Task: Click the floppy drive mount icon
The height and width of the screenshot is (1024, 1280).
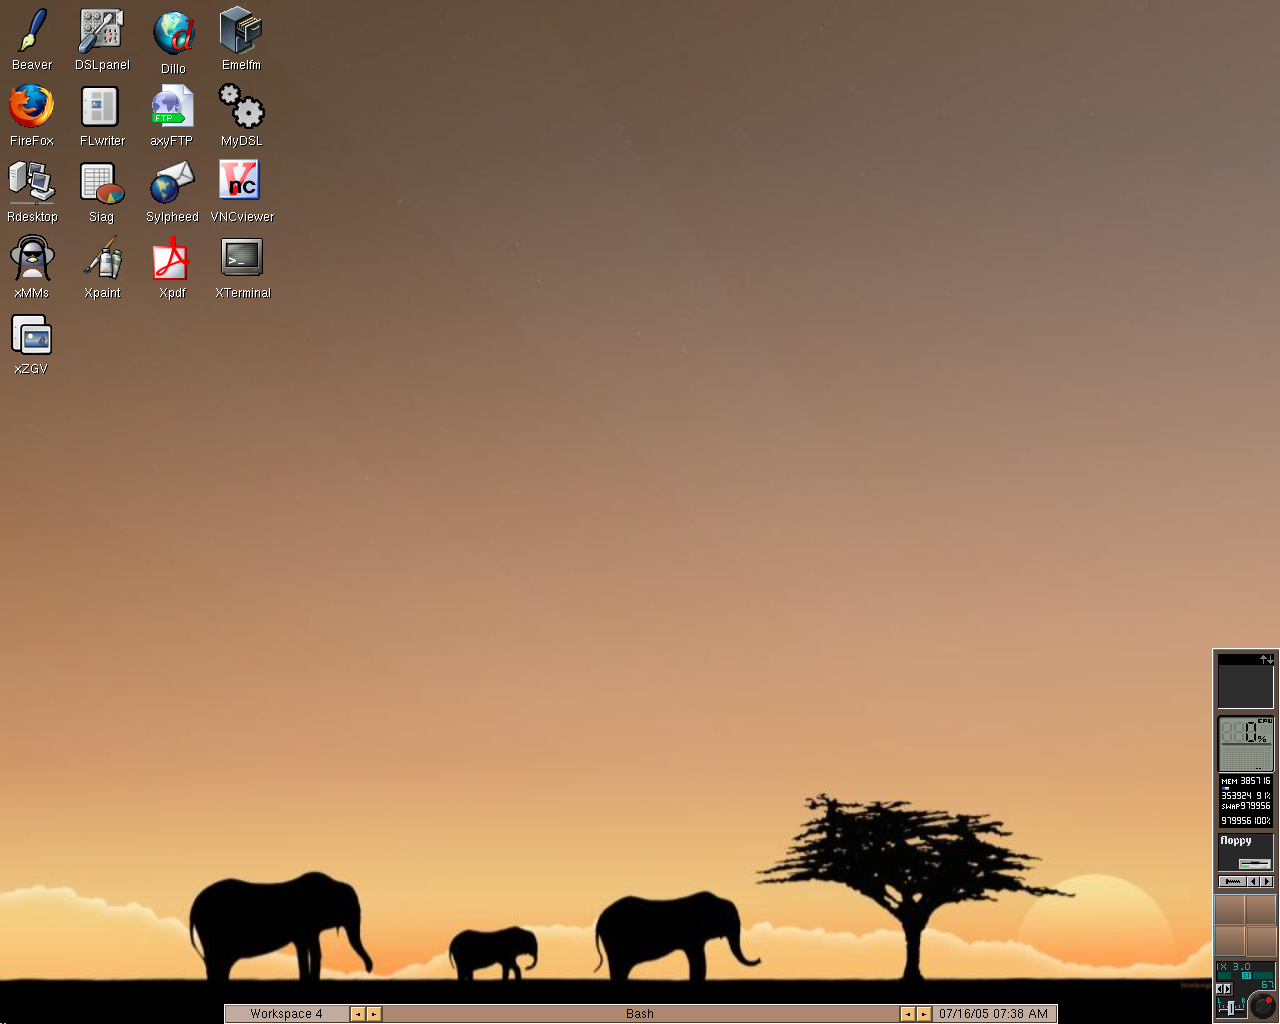Action: click(x=1254, y=864)
